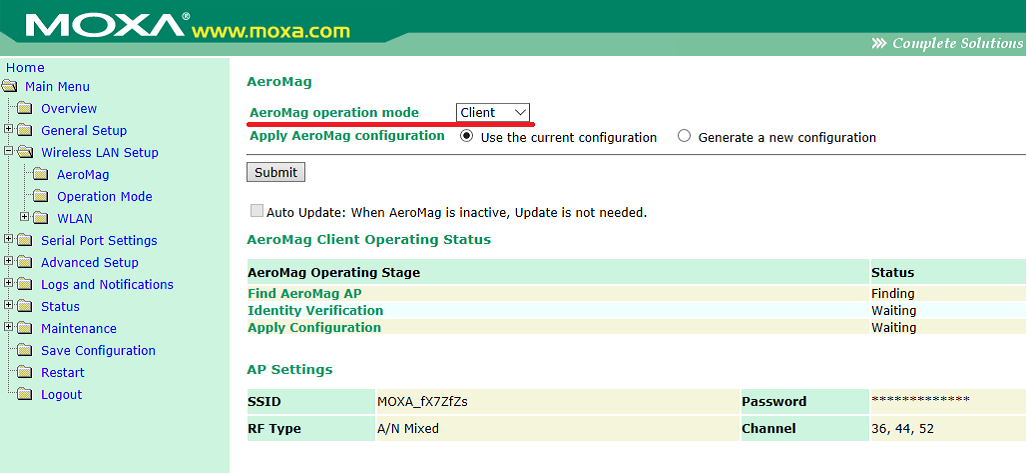Viewport: 1027px width, 474px height.
Task: Go to the Home link
Action: point(25,68)
